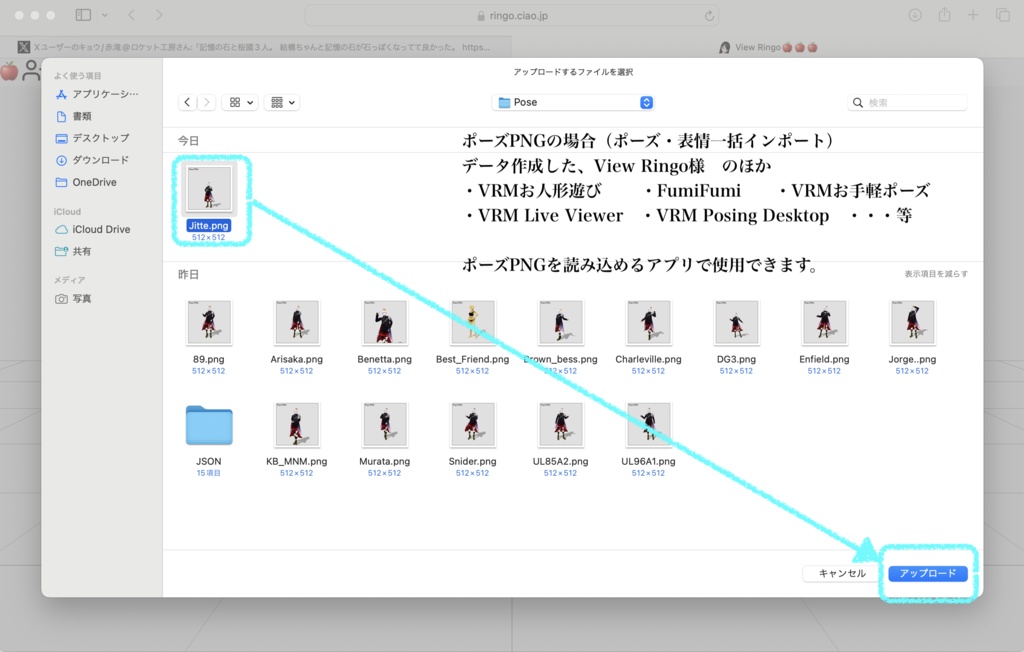
Task: Click Safari new tab plus icon
Action: [973, 15]
